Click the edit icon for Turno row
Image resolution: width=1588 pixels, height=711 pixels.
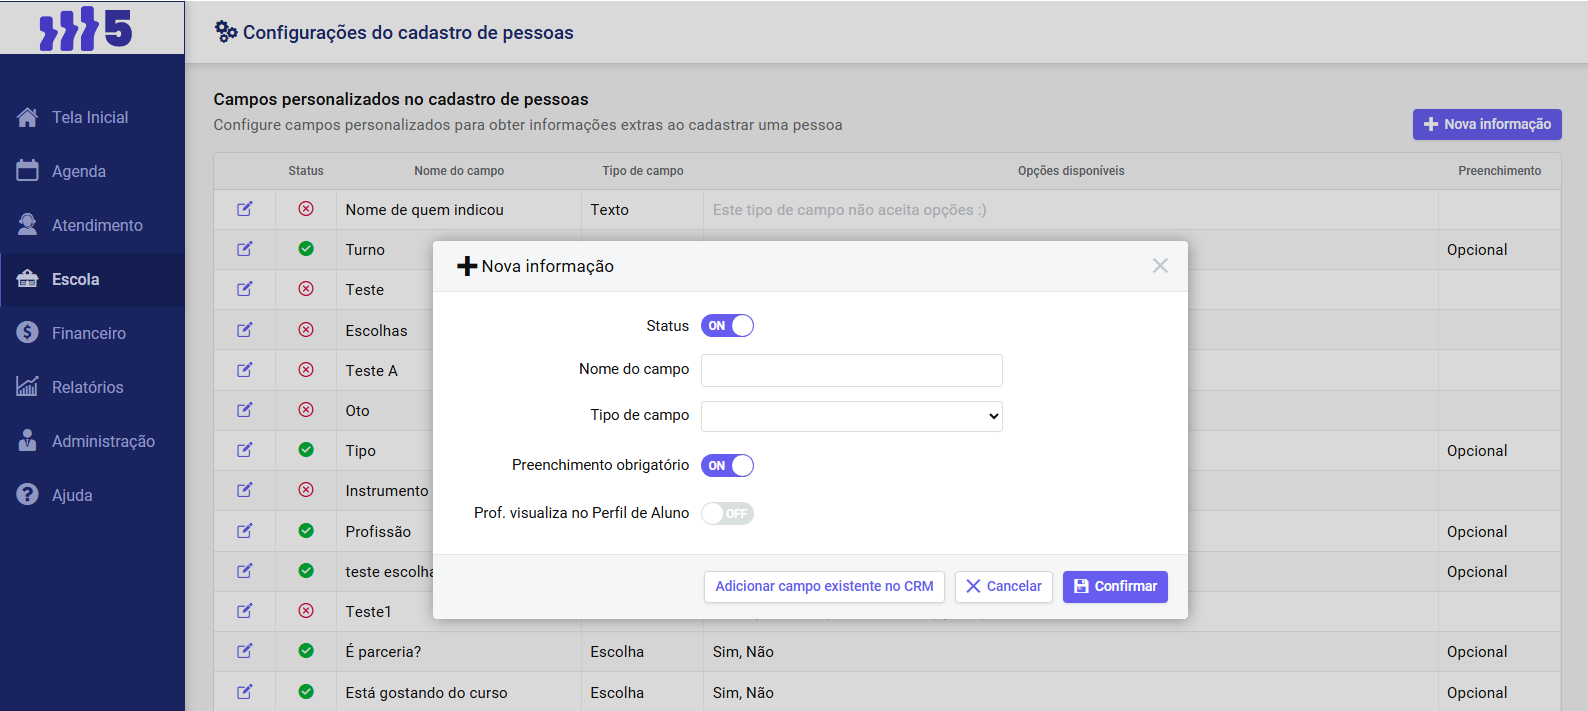244,249
